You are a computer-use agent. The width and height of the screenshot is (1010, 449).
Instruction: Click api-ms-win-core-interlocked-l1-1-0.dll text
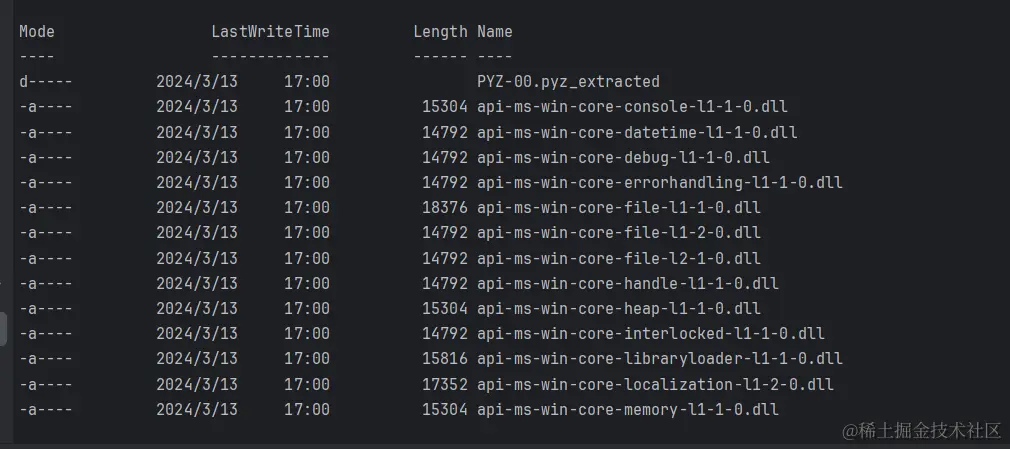651,334
